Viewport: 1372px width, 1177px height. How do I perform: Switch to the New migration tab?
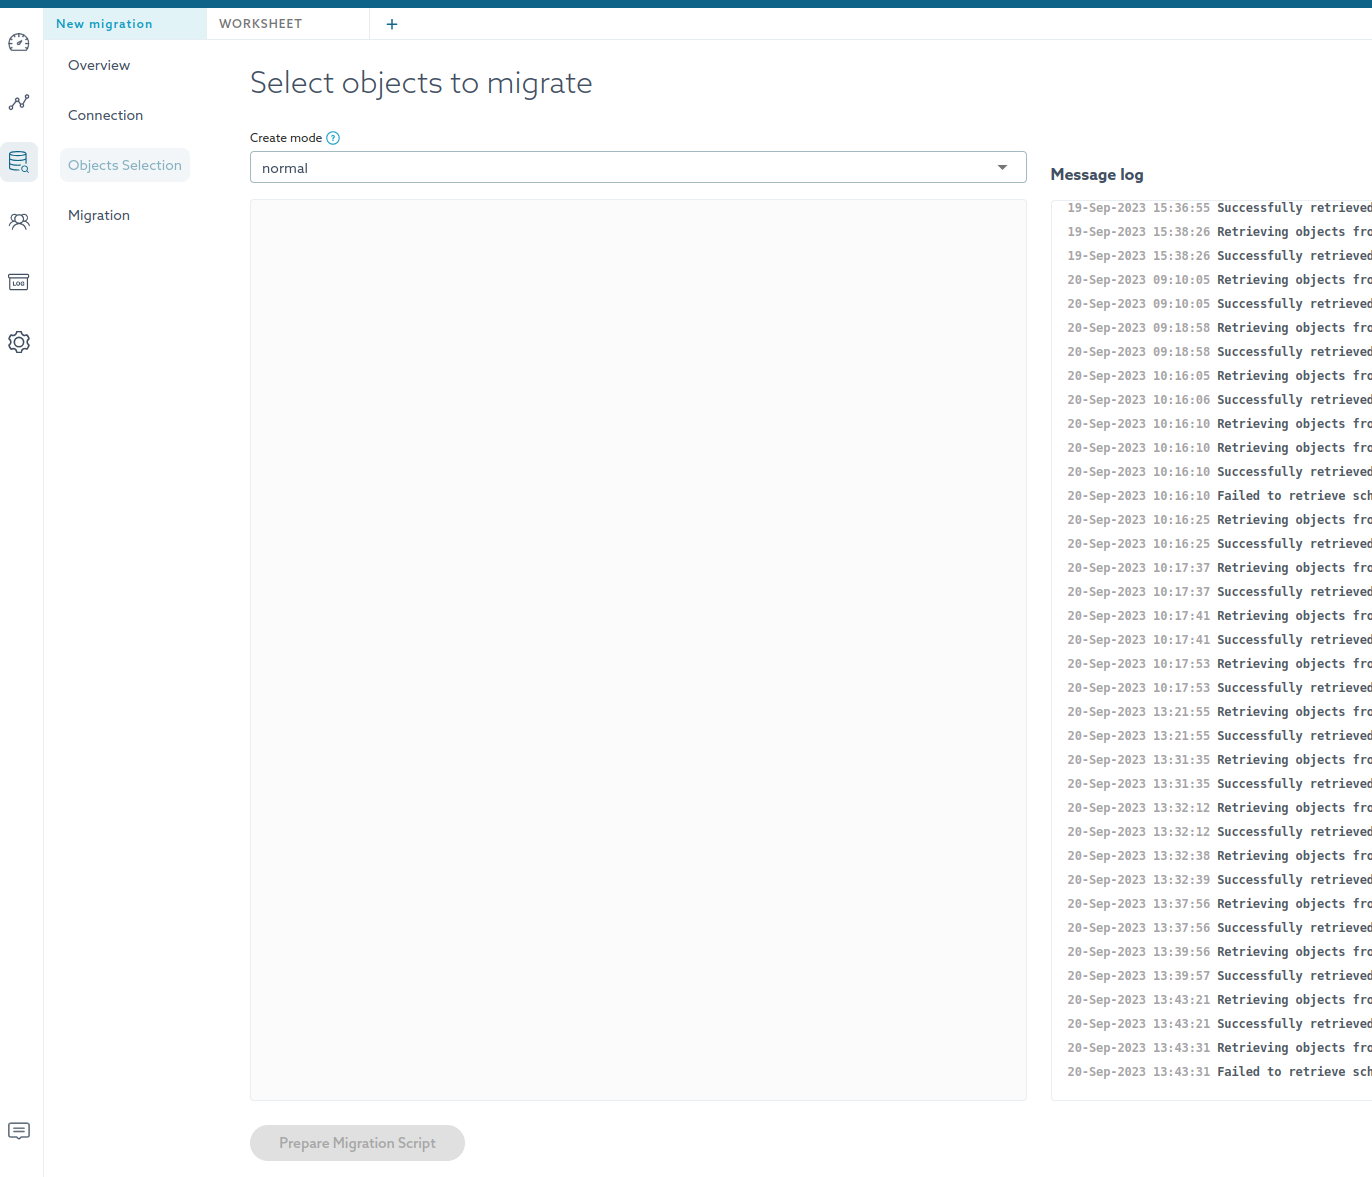click(105, 24)
